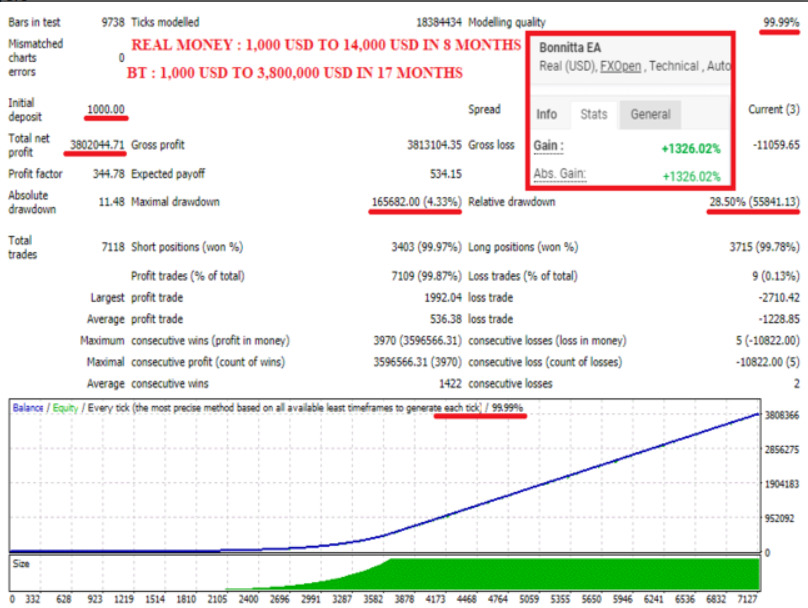Click the 3878 marker on the chart axis

[x=404, y=599]
